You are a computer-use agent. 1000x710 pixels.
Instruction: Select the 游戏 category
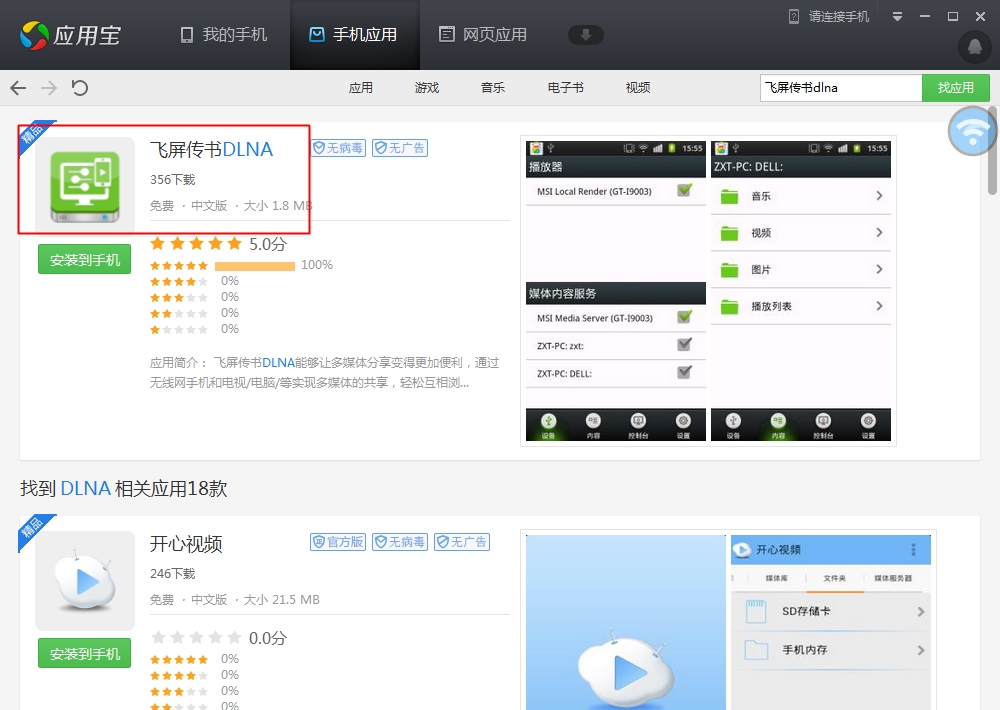coord(427,87)
